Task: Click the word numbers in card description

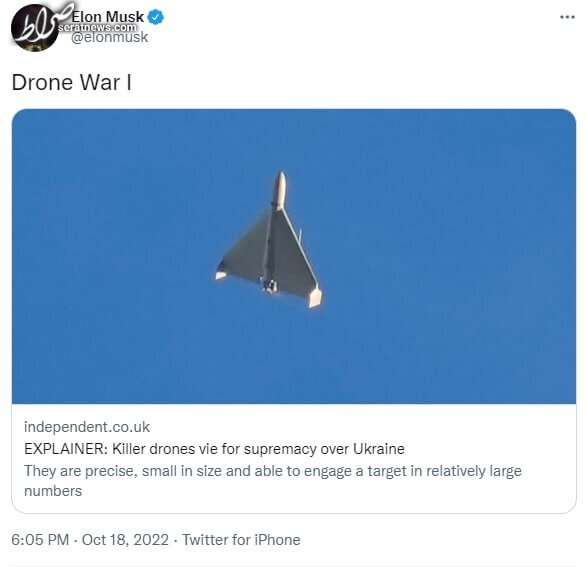Action: pos(53,491)
